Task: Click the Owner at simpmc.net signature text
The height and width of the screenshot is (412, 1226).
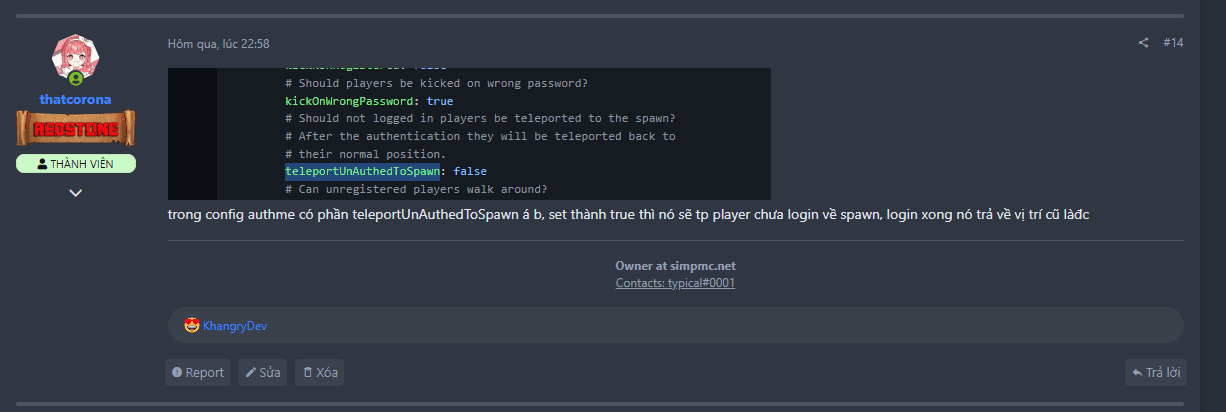Action: pyautogui.click(x=675, y=266)
